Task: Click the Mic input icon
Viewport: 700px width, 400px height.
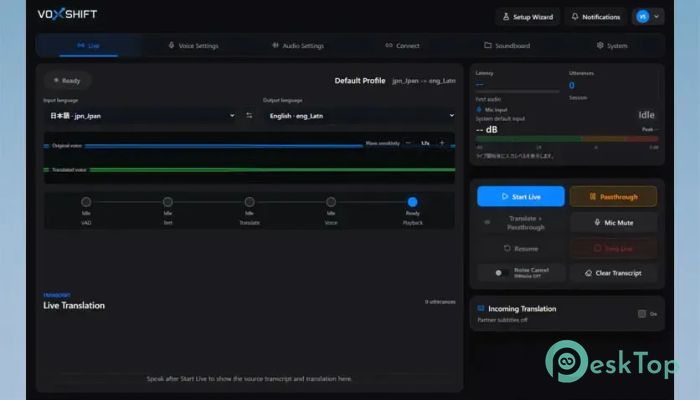Action: 479,109
